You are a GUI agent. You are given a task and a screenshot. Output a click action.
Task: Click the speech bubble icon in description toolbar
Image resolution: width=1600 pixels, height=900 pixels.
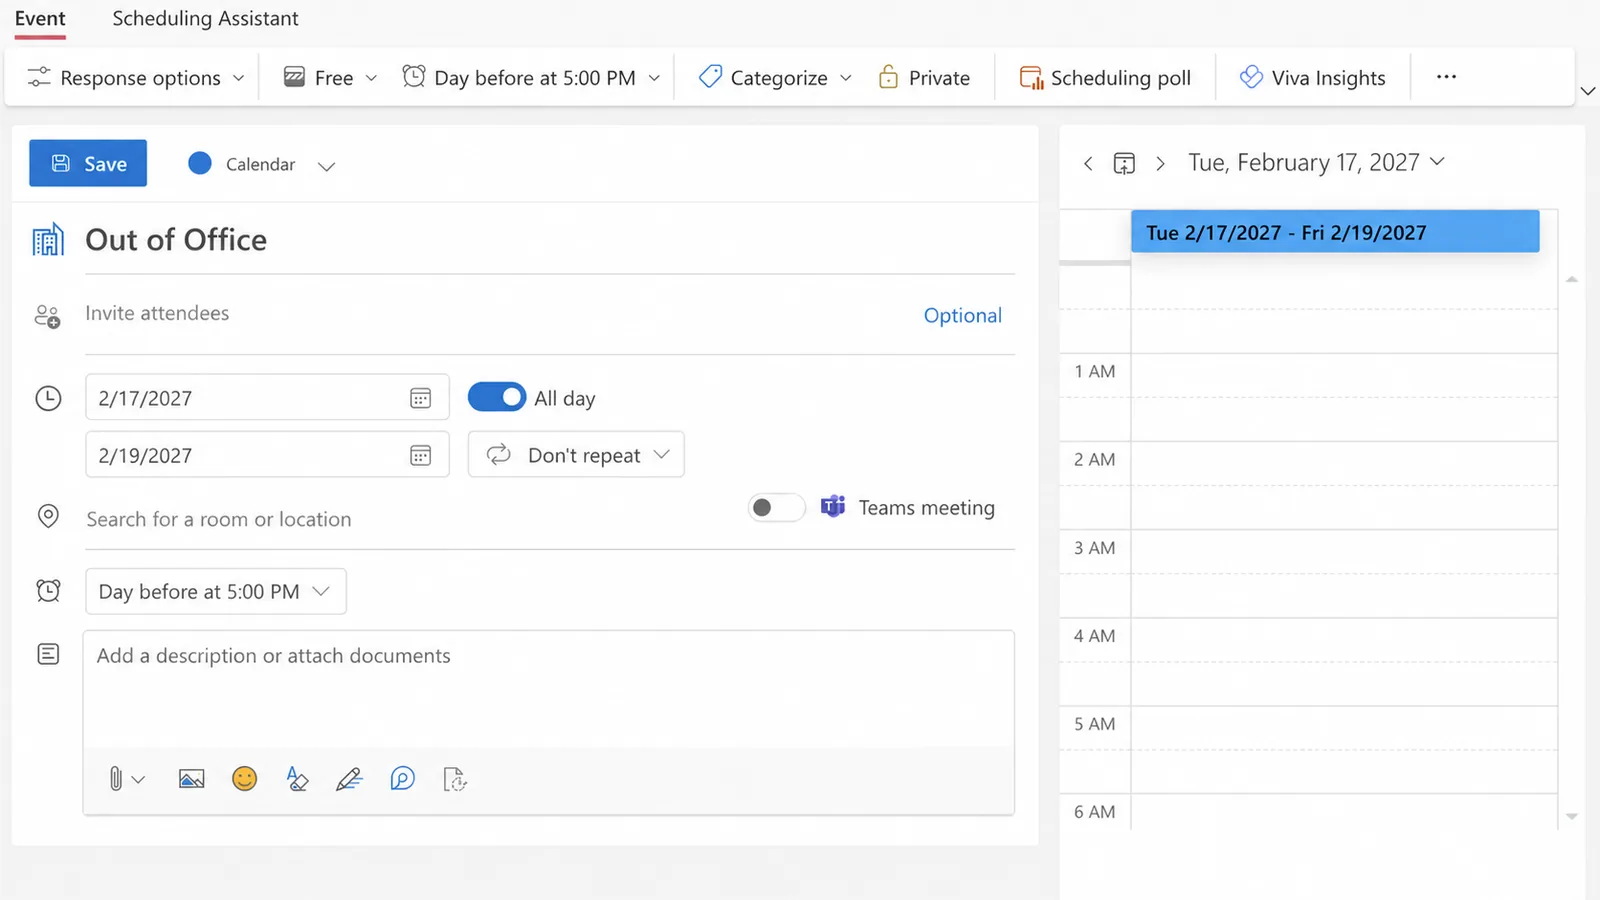pos(402,778)
